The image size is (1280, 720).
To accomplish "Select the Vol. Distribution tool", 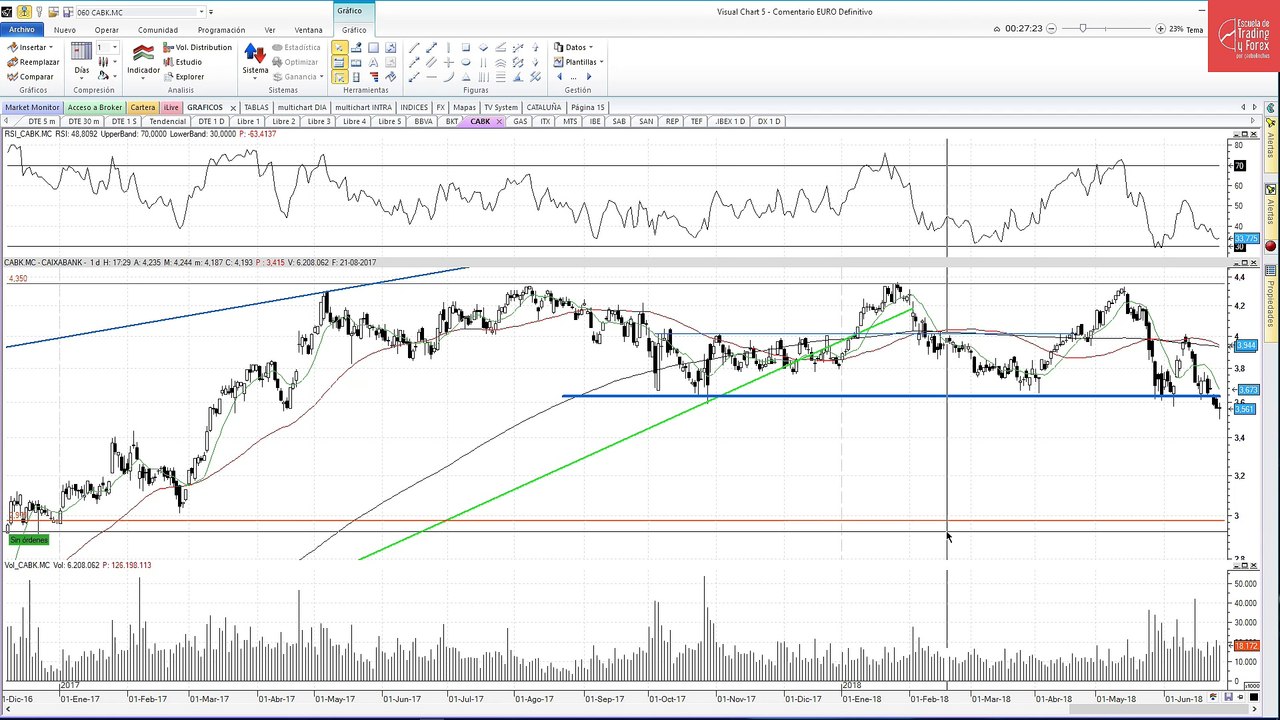I will tap(197, 47).
